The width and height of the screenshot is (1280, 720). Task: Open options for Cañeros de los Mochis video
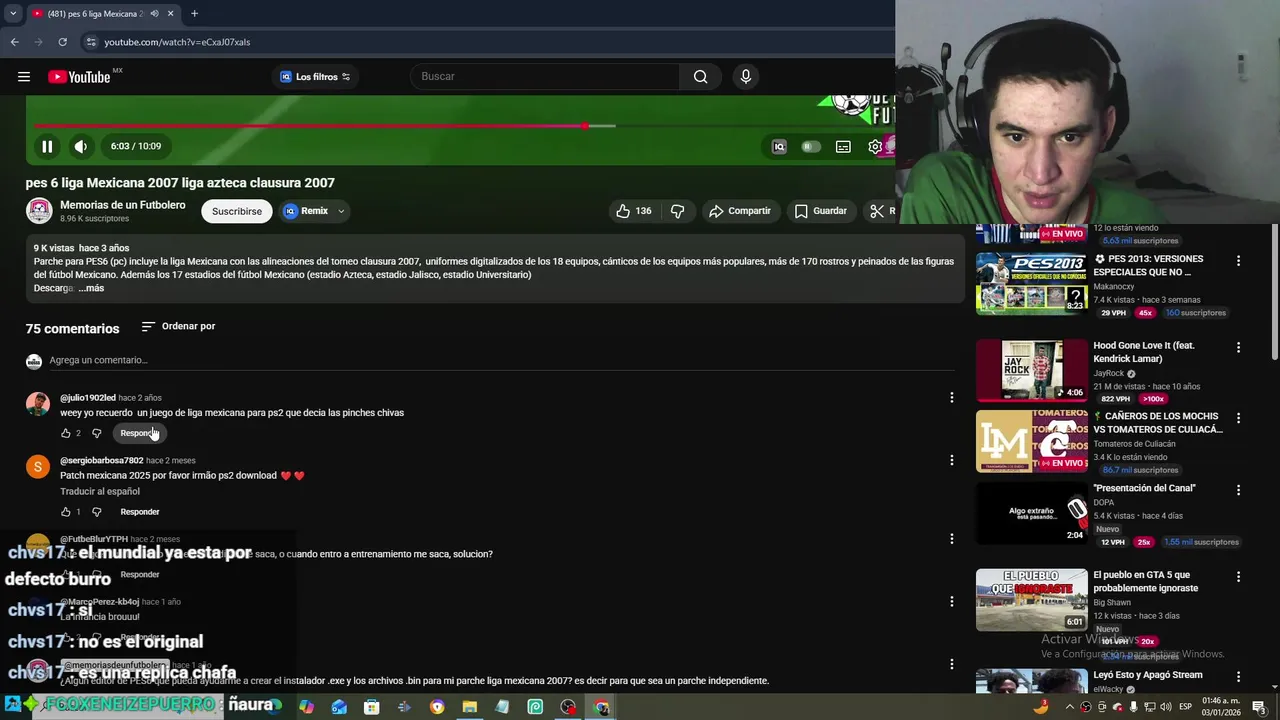1238,418
